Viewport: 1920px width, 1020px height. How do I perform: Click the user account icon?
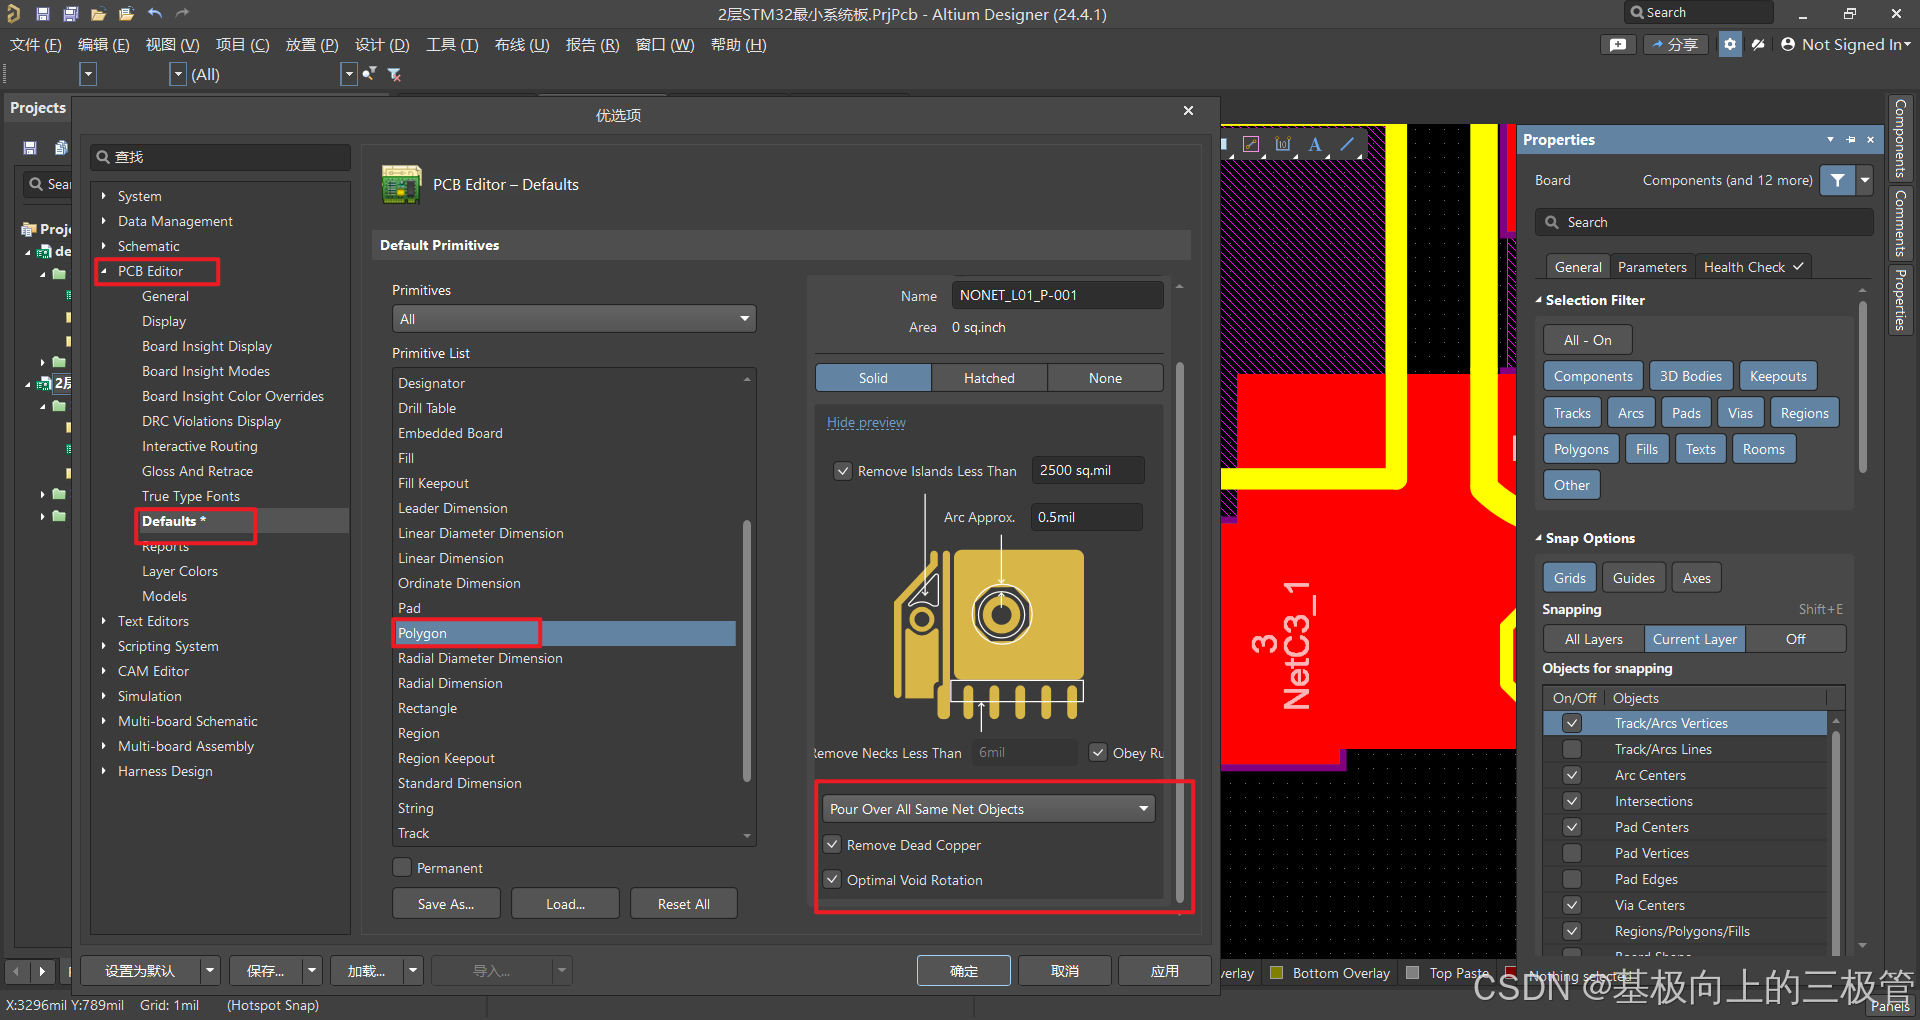pos(1788,44)
